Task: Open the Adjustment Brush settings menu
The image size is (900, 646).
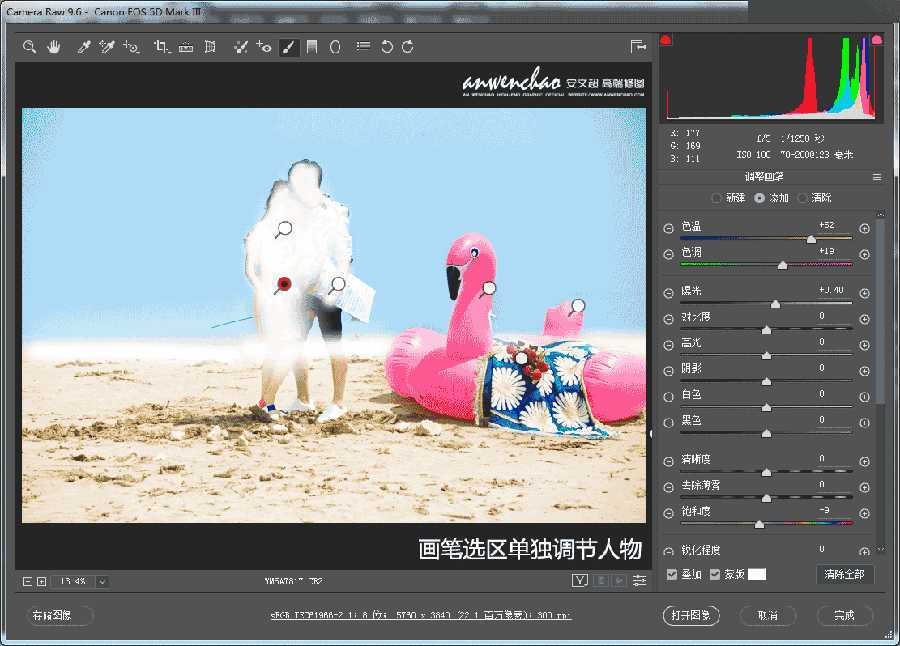Action: 878,178
